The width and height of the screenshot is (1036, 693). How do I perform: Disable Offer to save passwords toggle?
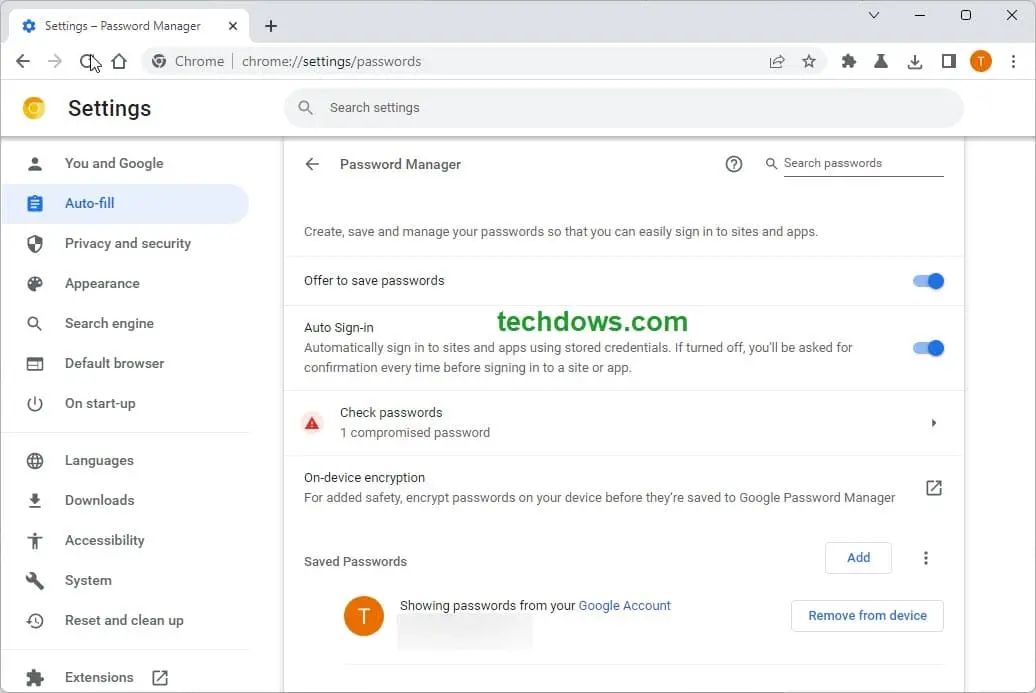click(x=928, y=281)
